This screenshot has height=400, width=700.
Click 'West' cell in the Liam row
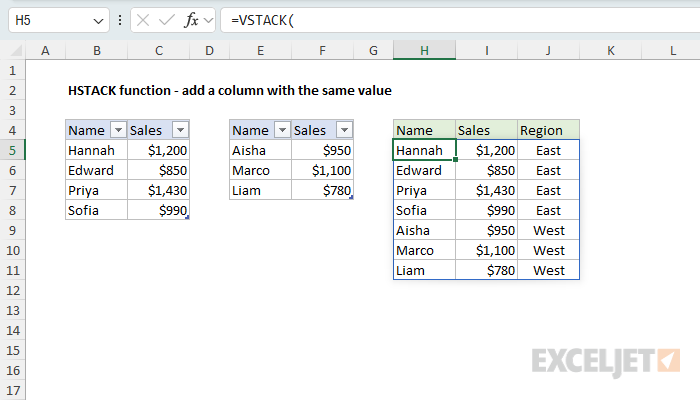point(548,271)
